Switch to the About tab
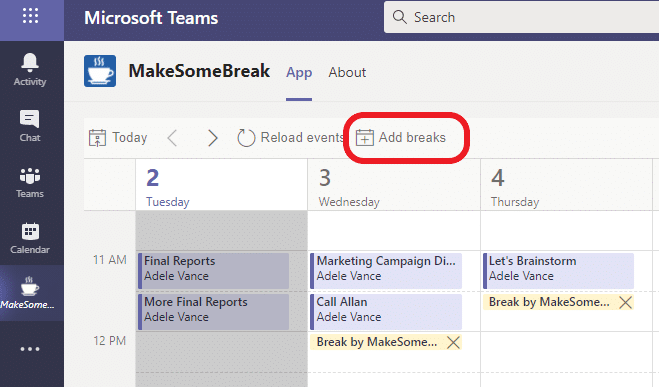This screenshot has width=659, height=387. coord(347,72)
